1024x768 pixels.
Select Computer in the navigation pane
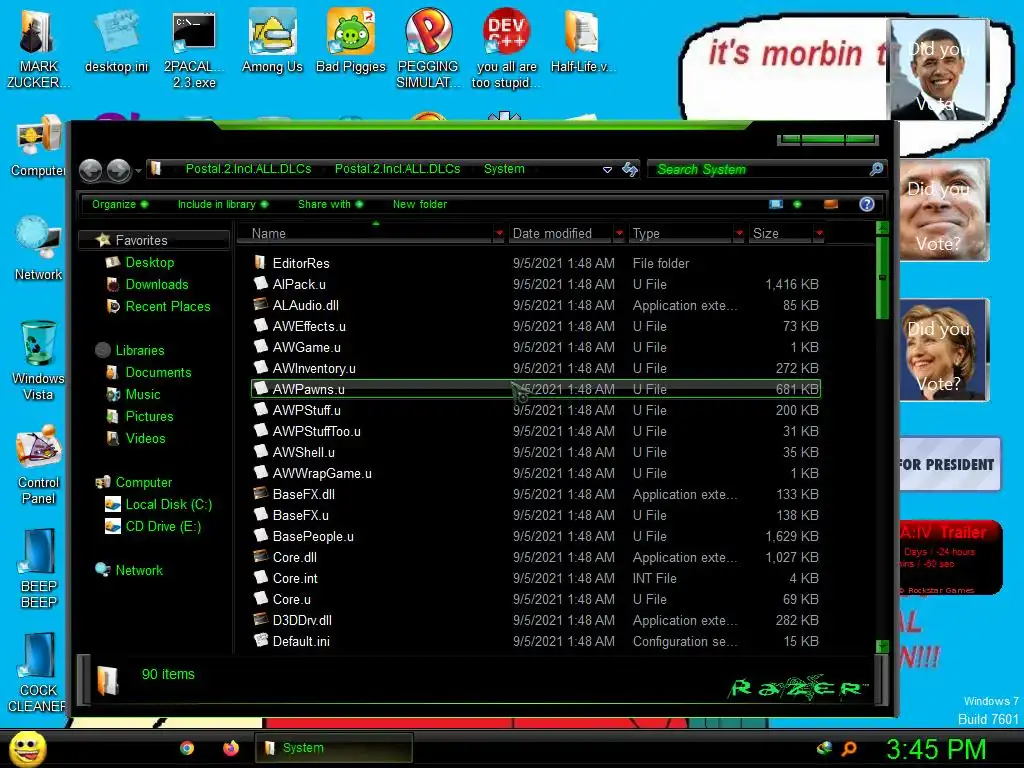(144, 483)
